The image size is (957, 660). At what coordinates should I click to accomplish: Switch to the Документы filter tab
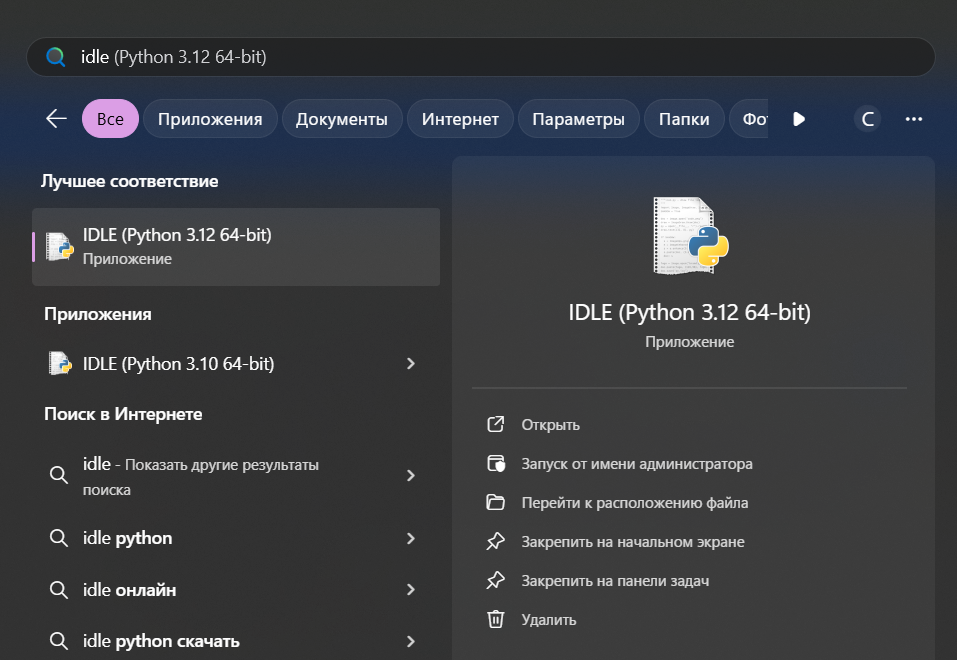(342, 119)
